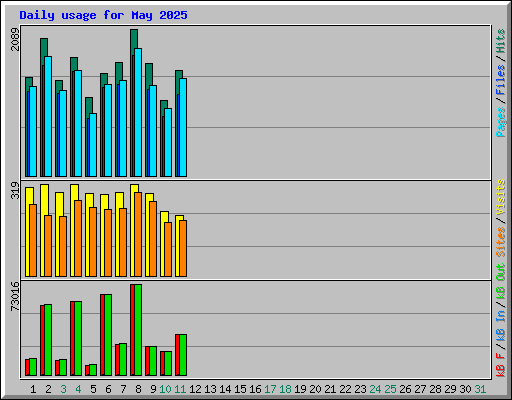Click the day 8 cyan pages bar
The width and height of the screenshot is (512, 400).
point(138,112)
